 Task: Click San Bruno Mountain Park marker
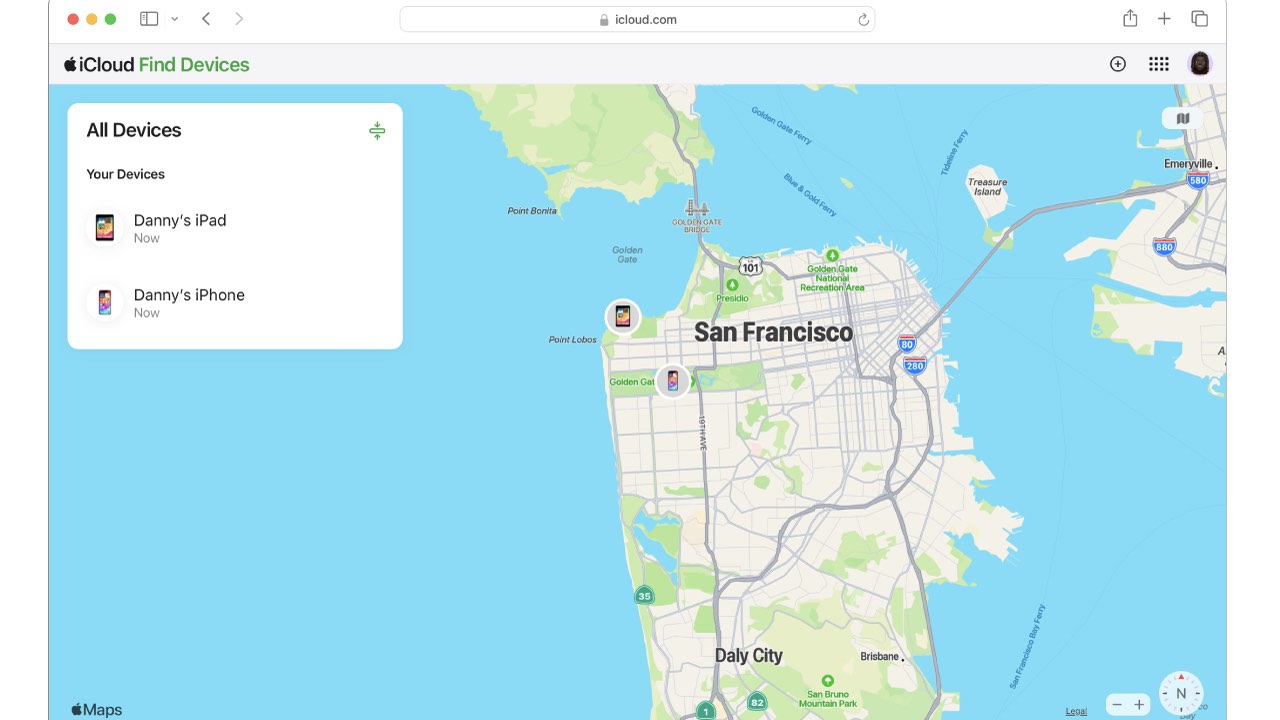click(827, 680)
